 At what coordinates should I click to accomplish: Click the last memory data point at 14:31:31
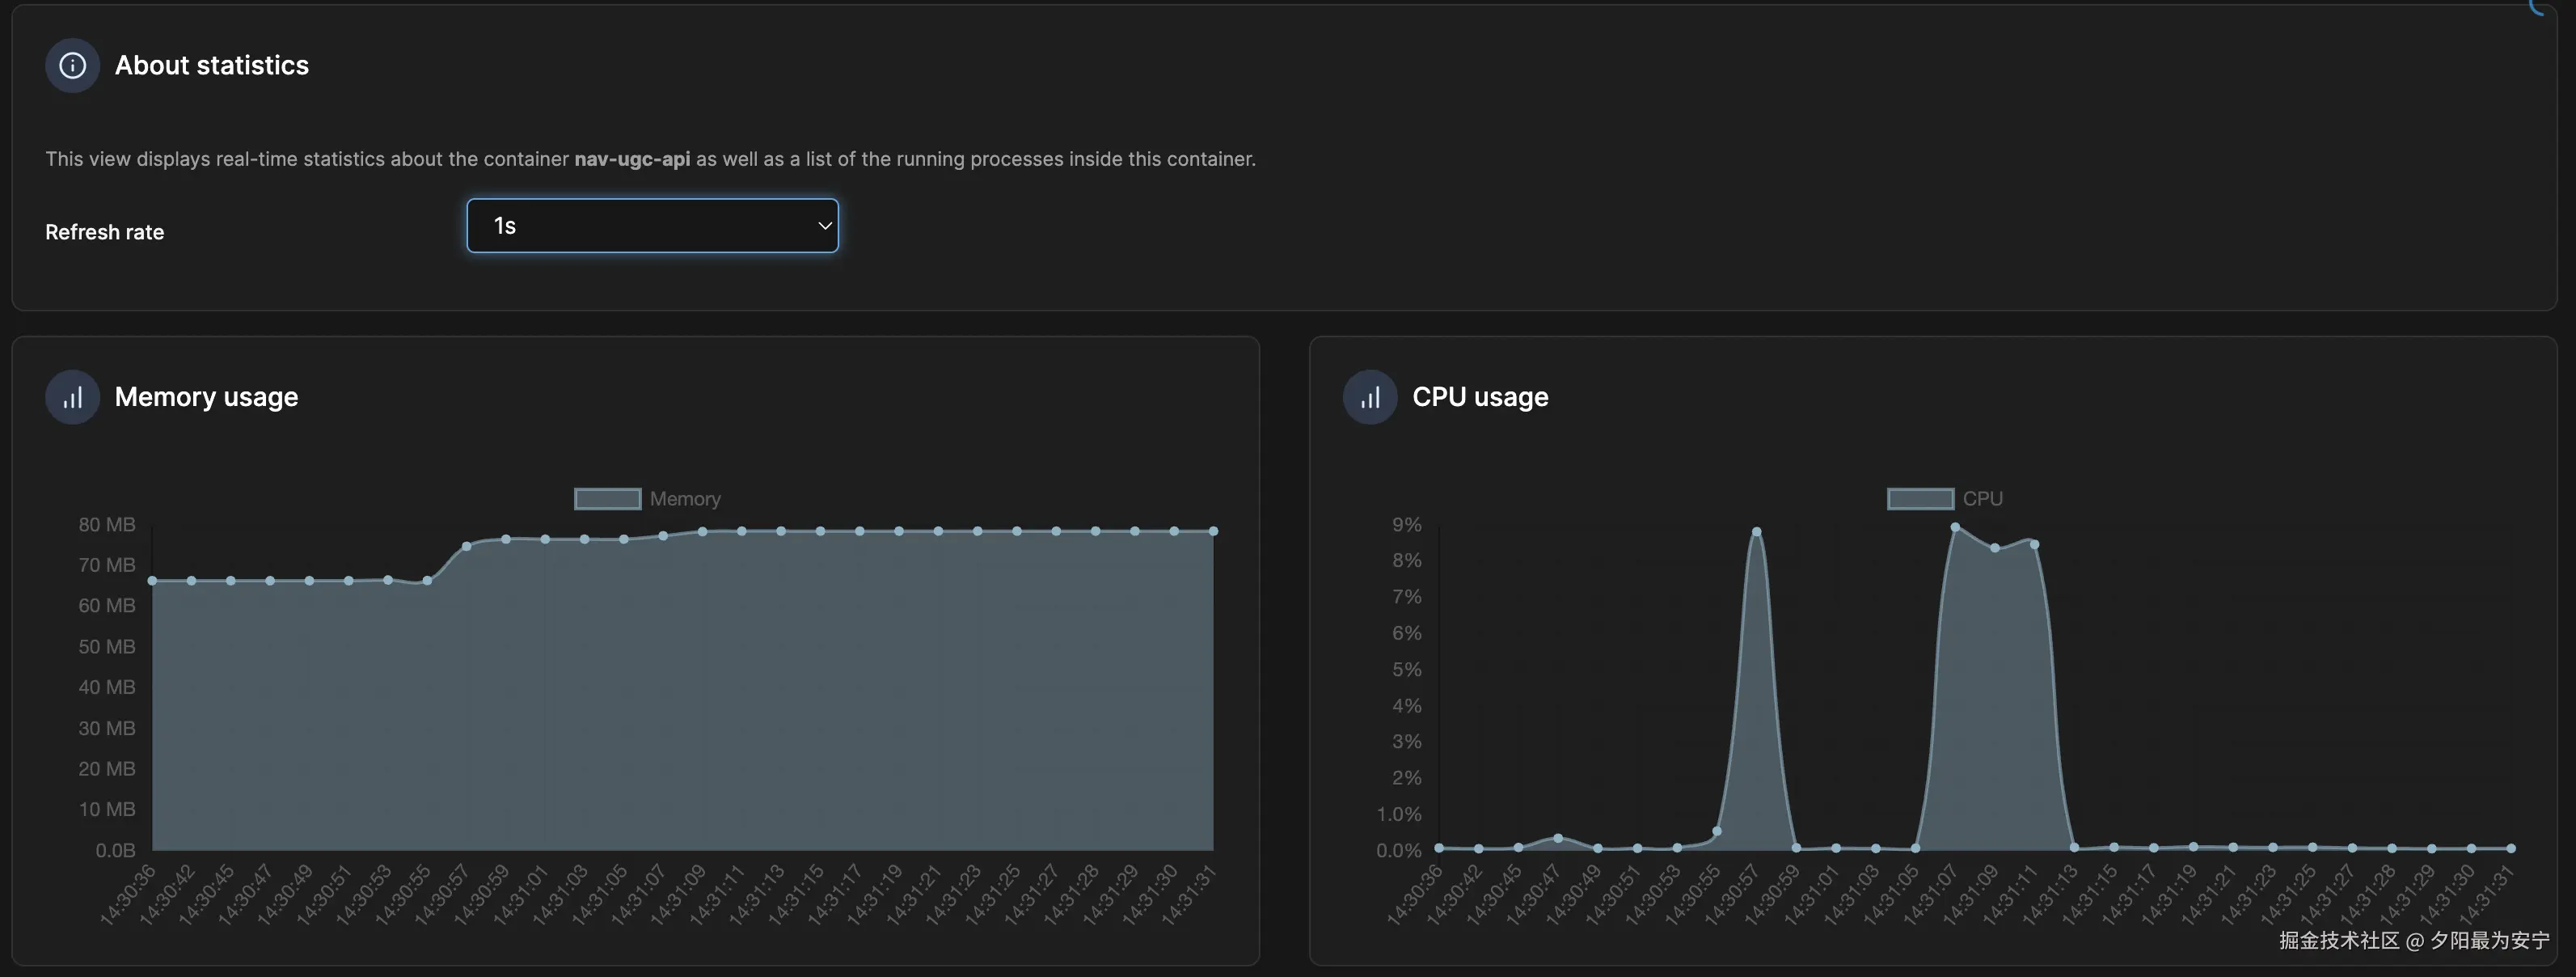point(1213,531)
